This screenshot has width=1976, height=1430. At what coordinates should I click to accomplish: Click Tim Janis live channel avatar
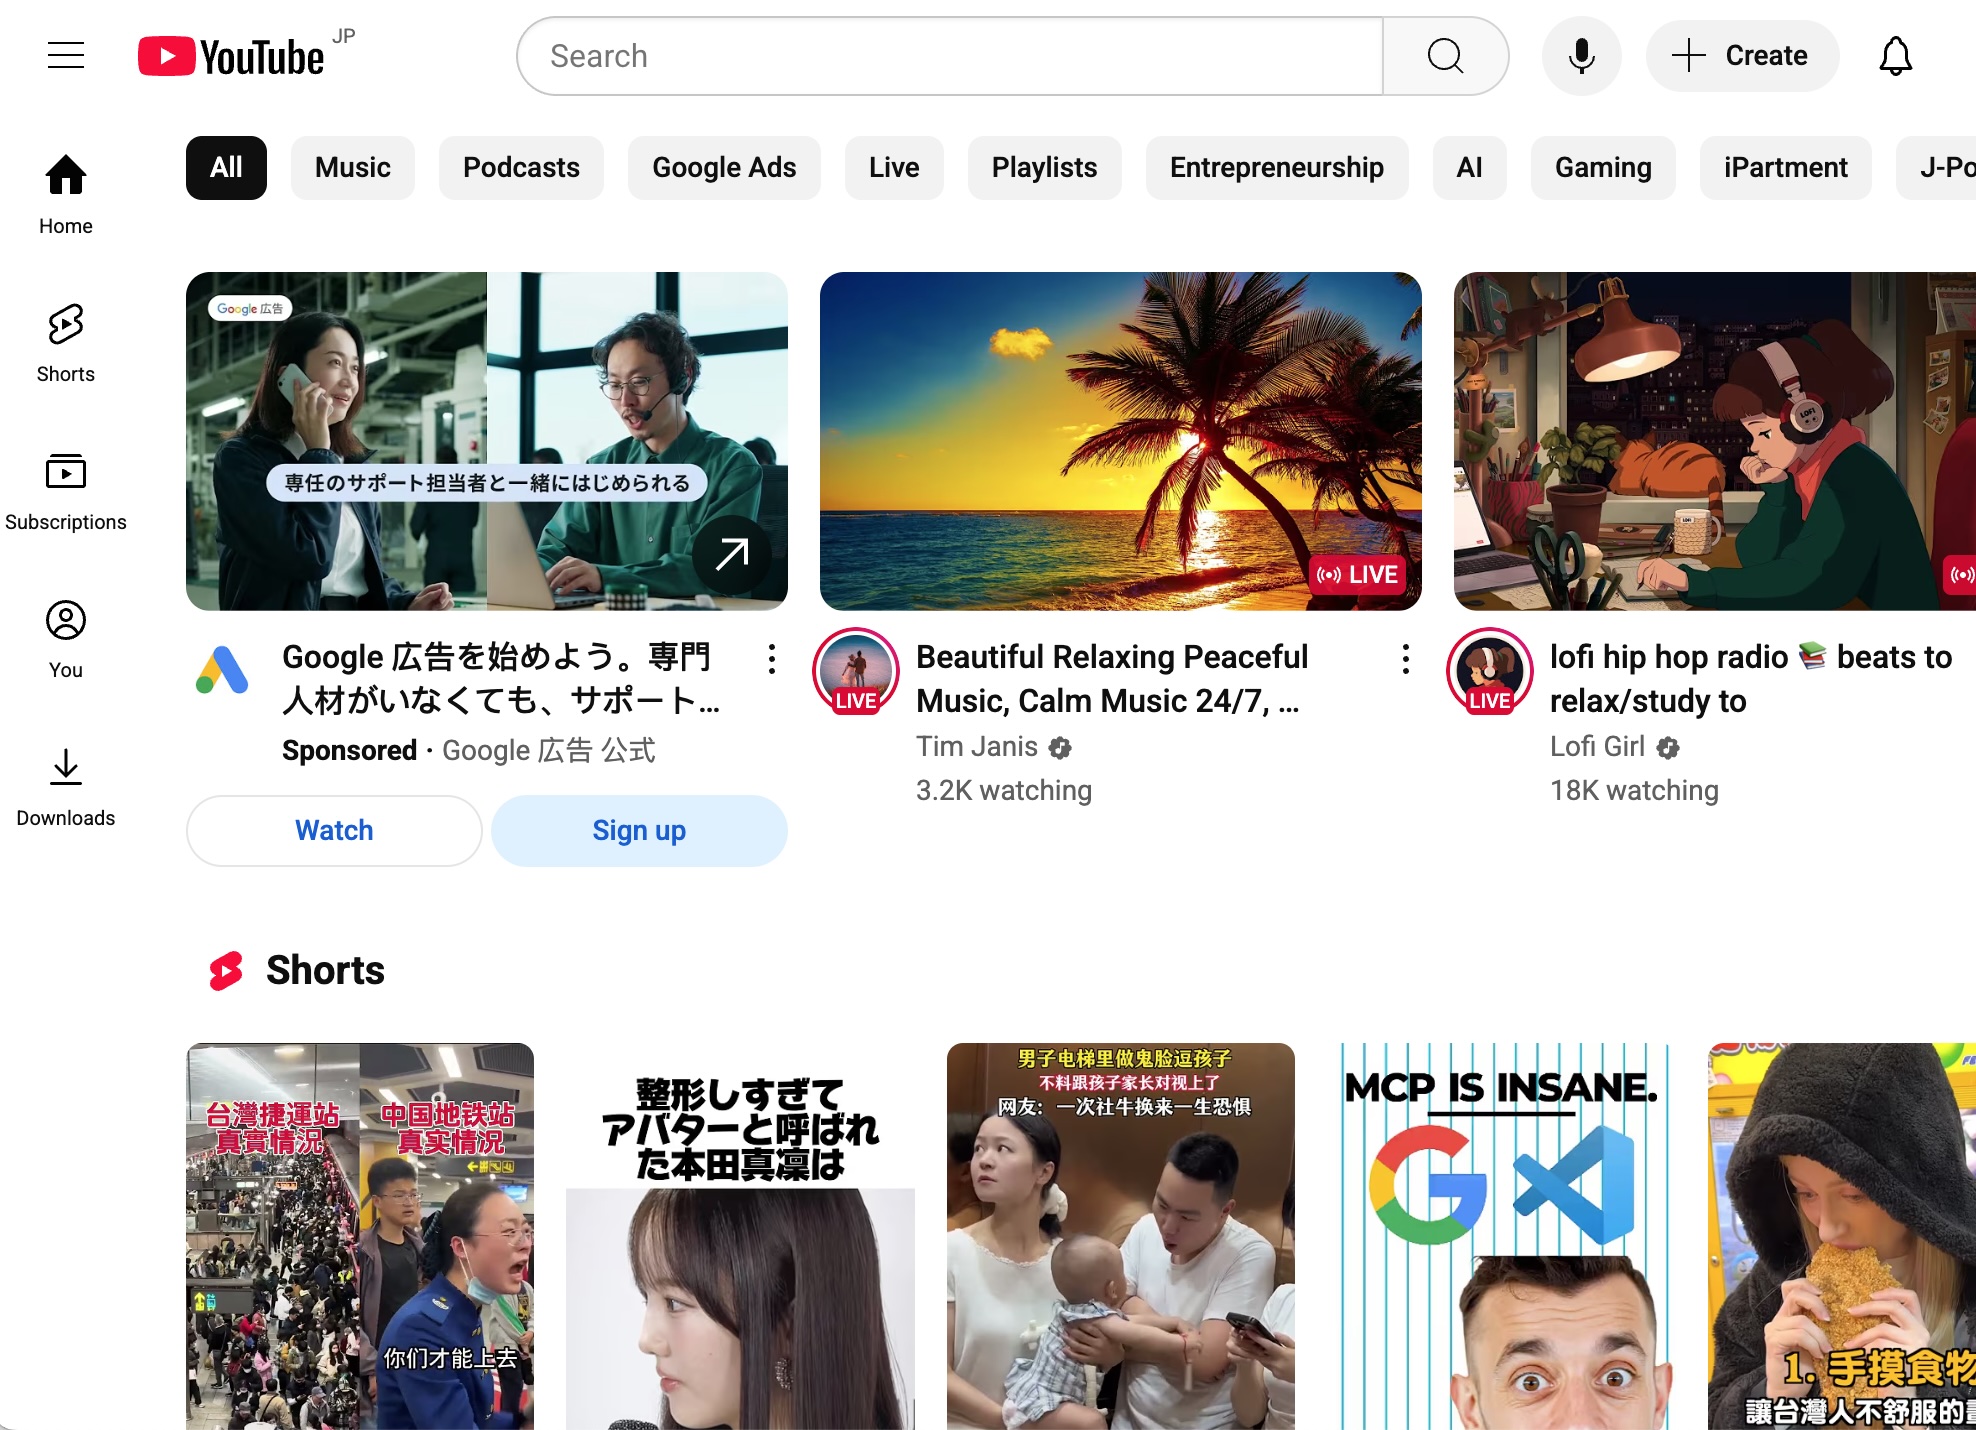pyautogui.click(x=856, y=671)
